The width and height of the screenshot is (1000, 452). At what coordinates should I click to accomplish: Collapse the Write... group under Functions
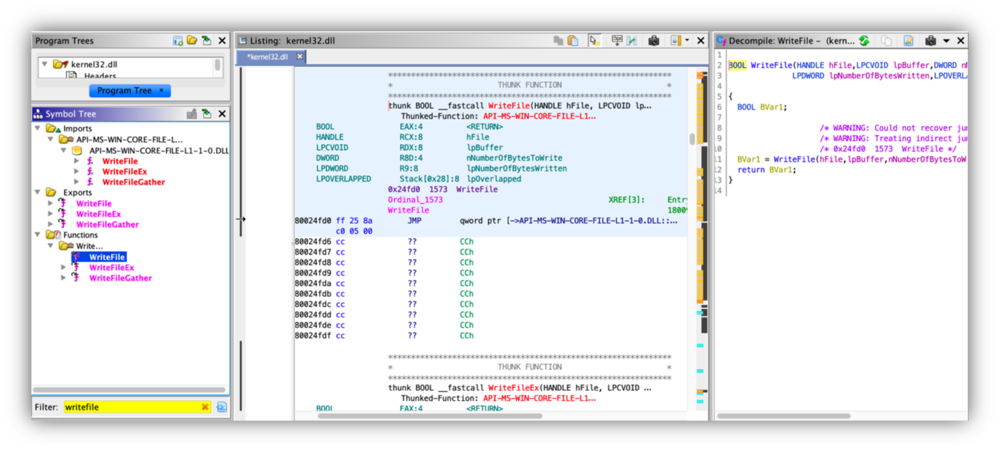coord(50,245)
